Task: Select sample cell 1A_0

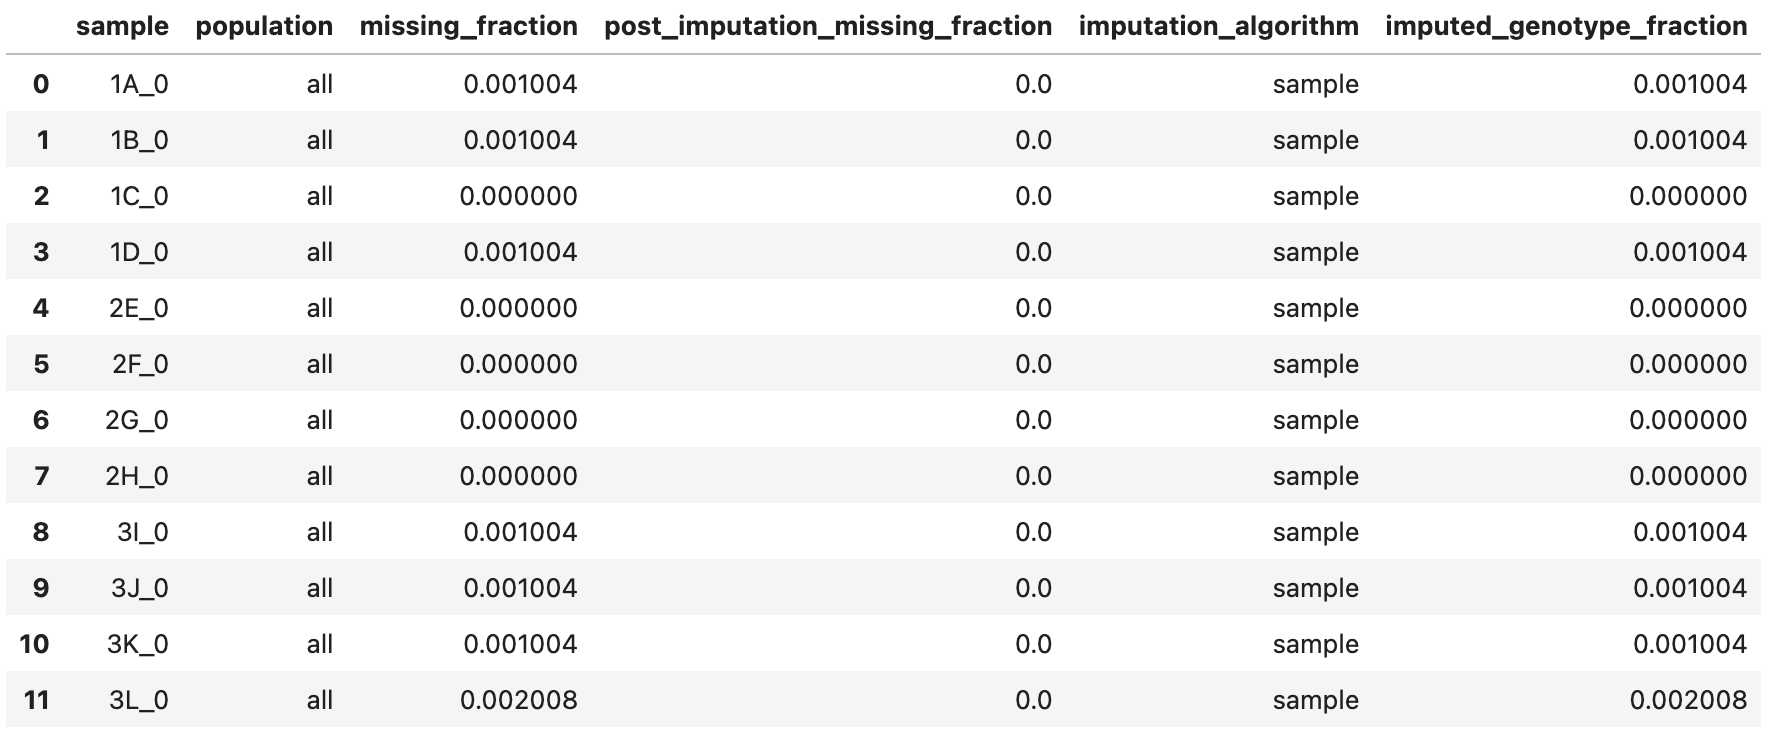Action: click(x=139, y=84)
